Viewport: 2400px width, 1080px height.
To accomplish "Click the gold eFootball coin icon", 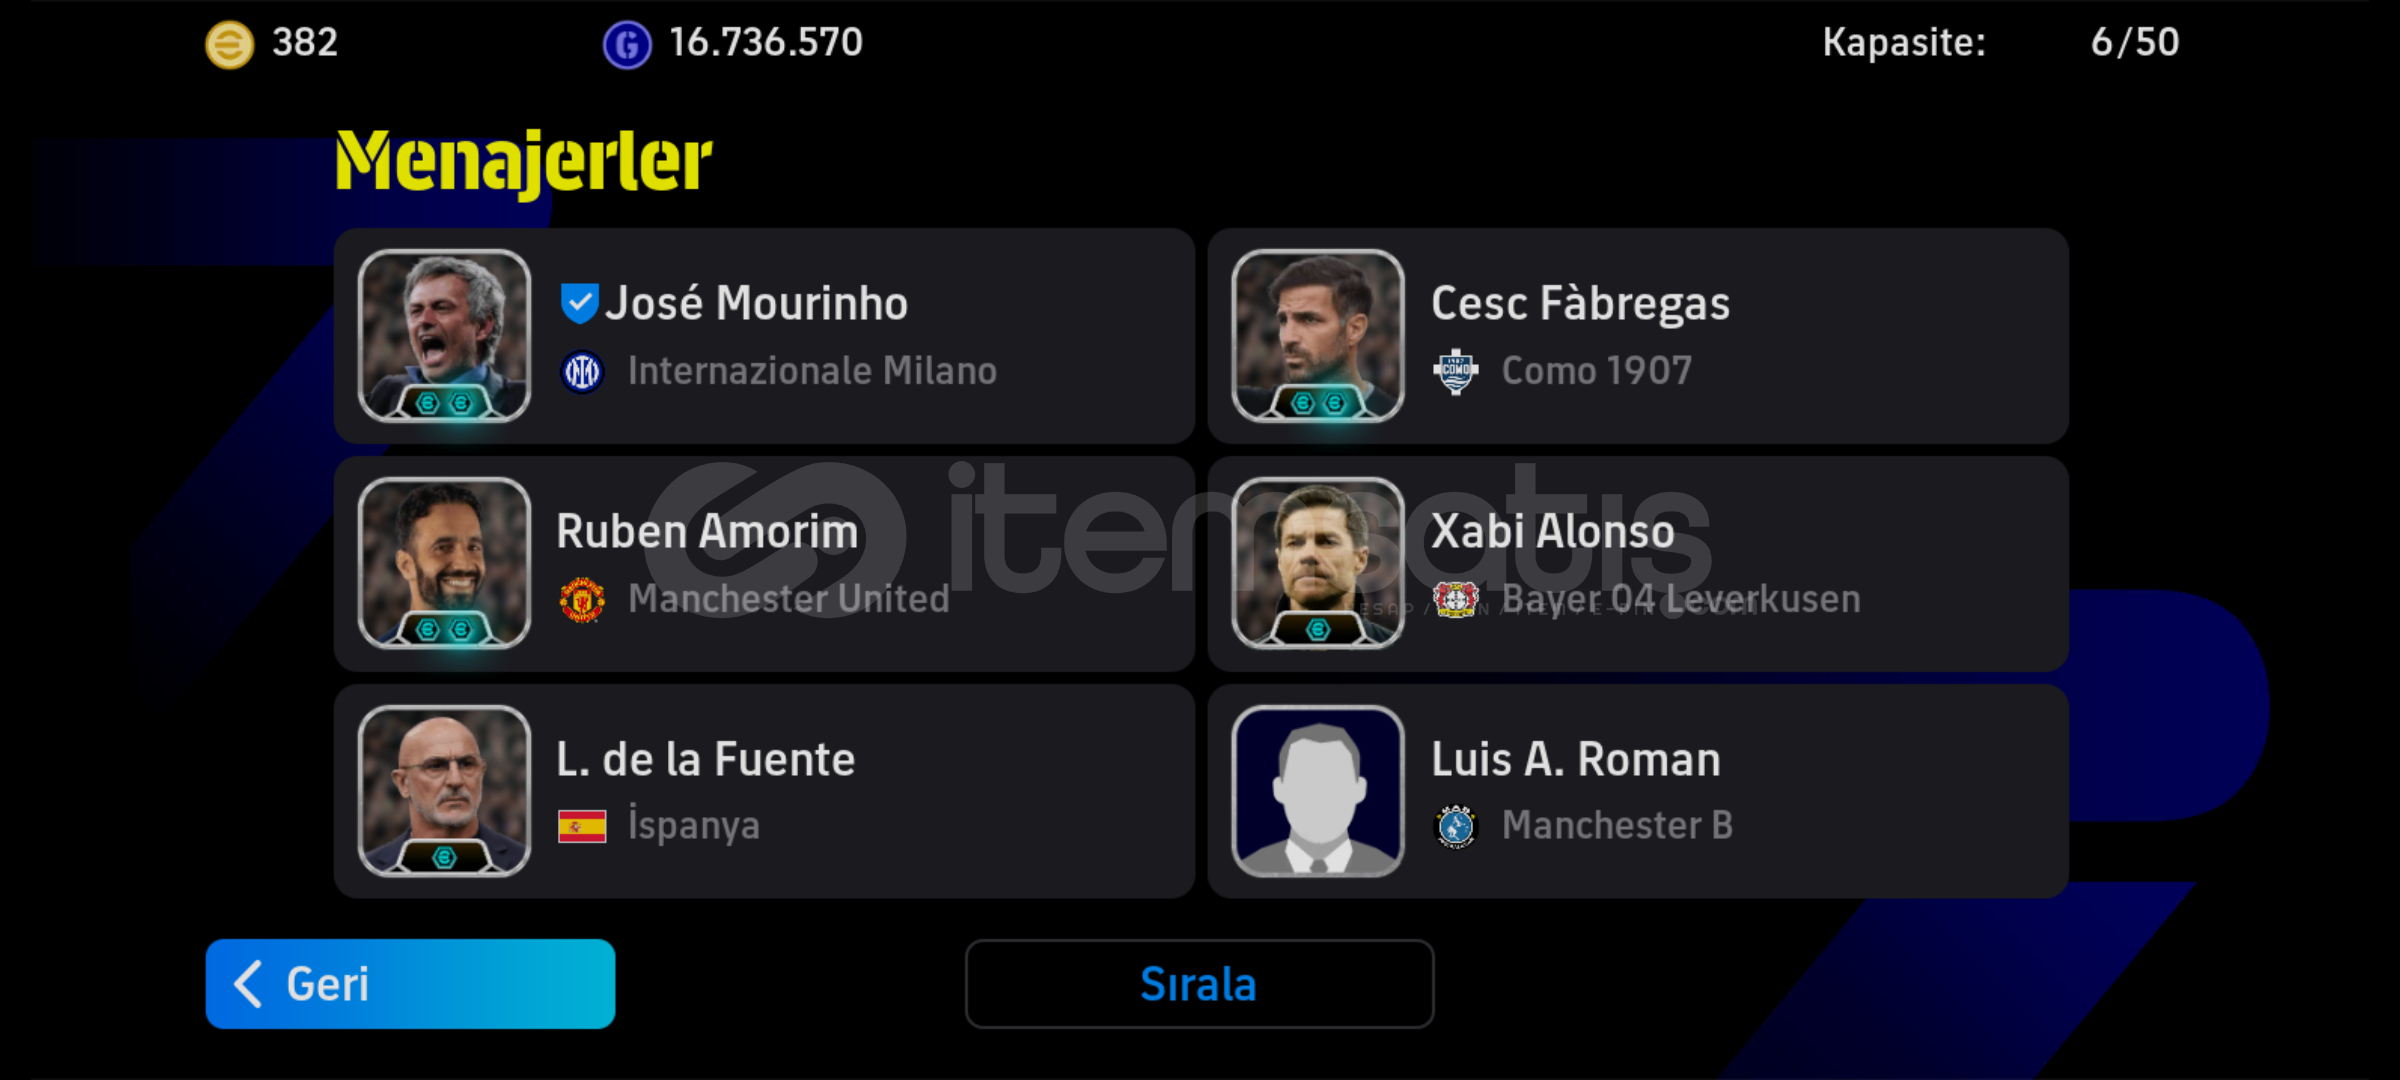I will [x=229, y=45].
